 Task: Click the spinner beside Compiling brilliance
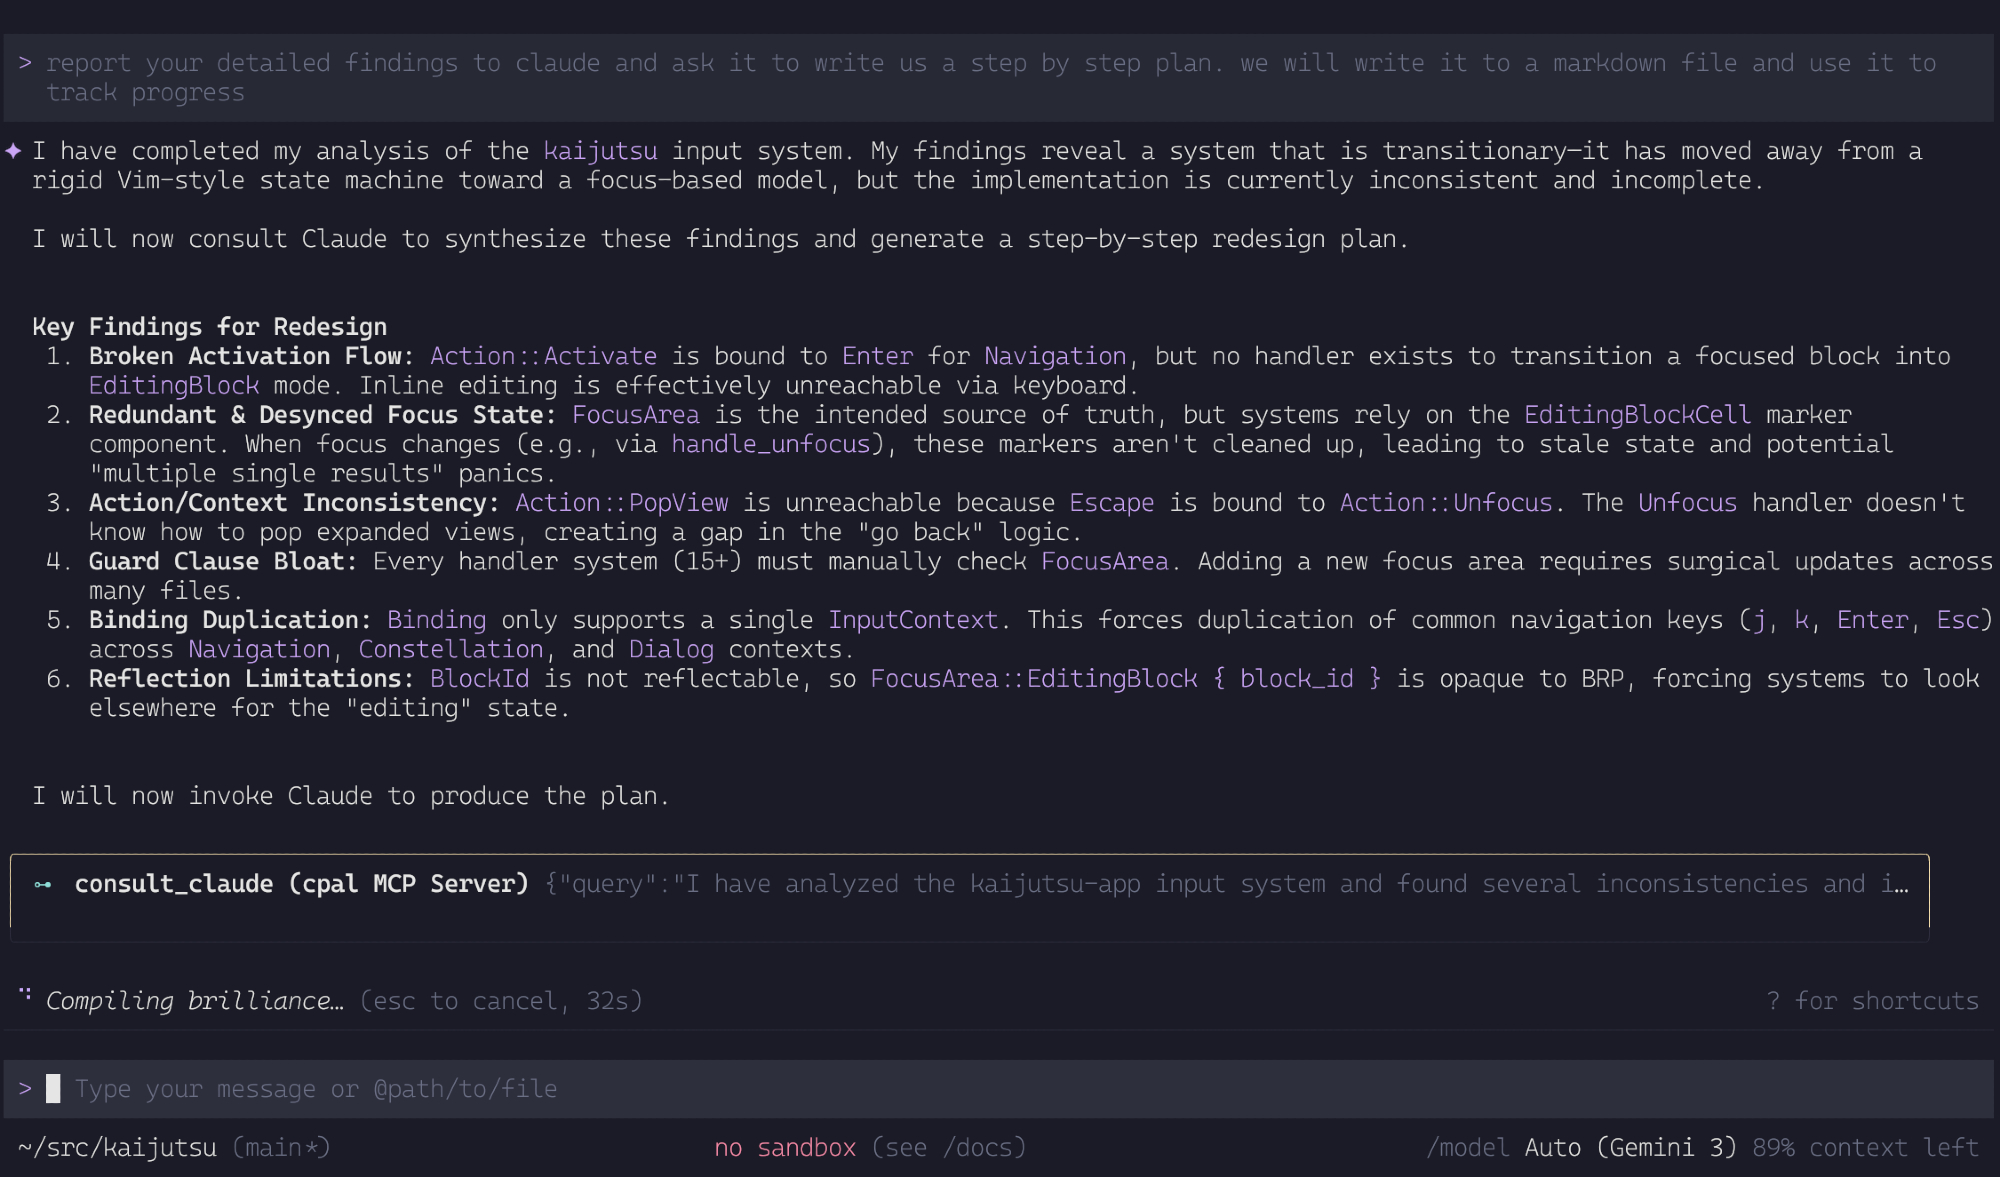[25, 996]
